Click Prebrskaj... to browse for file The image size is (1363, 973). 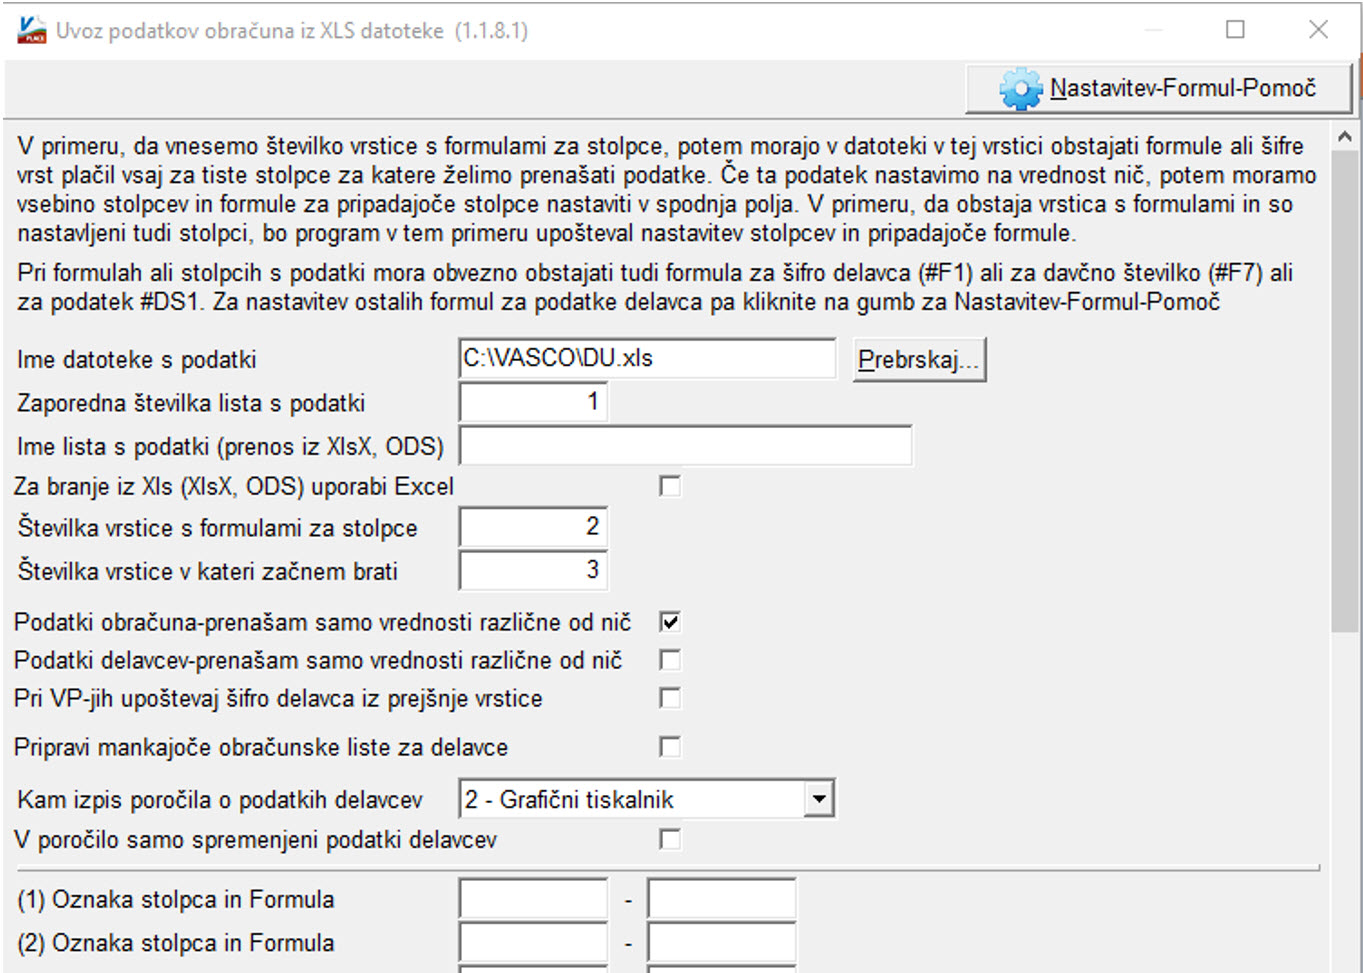coord(920,360)
